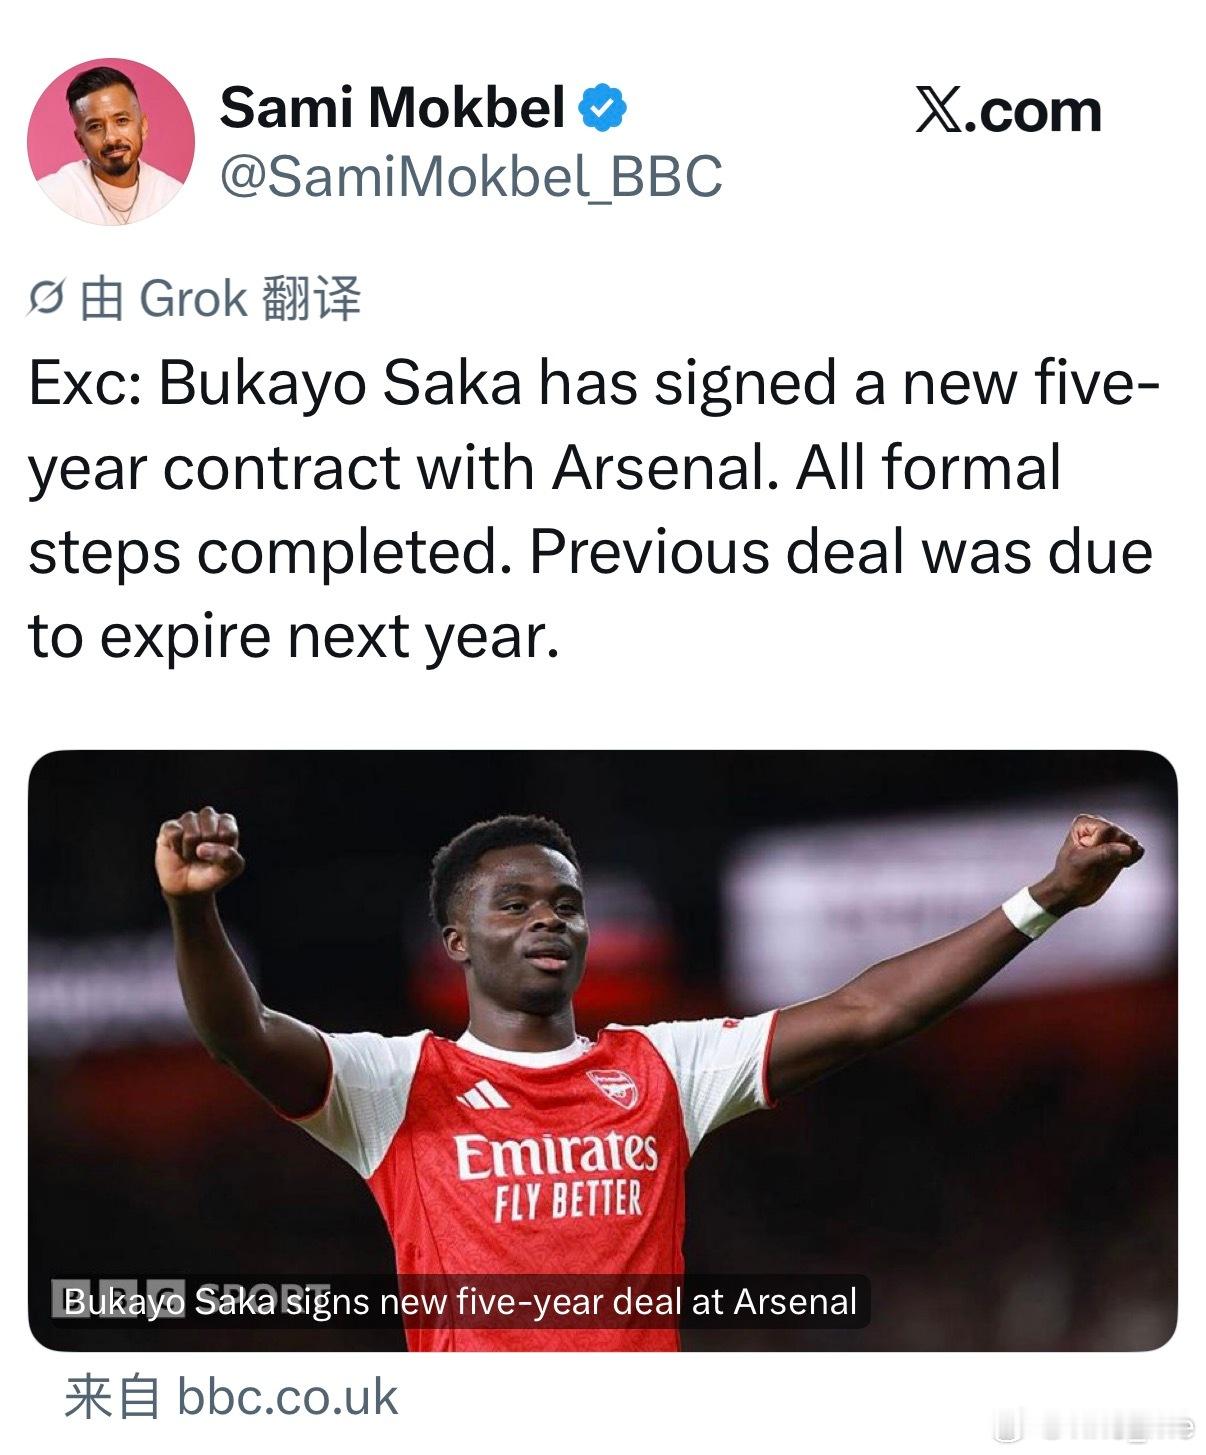Image resolution: width=1206 pixels, height=1455 pixels.
Task: Click the blue verified checkmark badge
Action: [x=603, y=108]
